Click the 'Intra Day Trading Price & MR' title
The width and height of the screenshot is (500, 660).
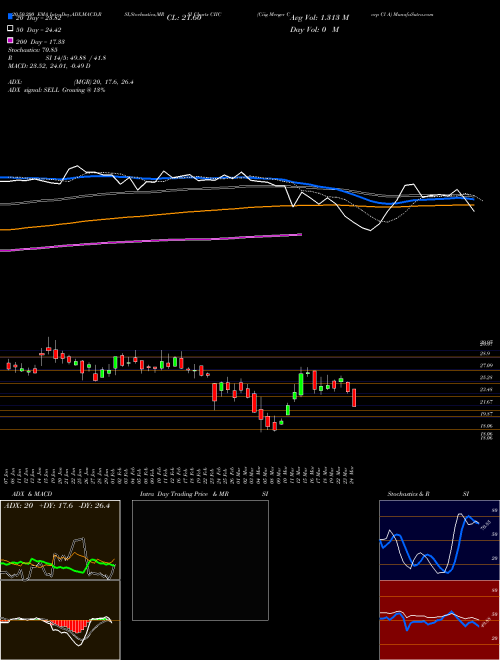coord(184,494)
